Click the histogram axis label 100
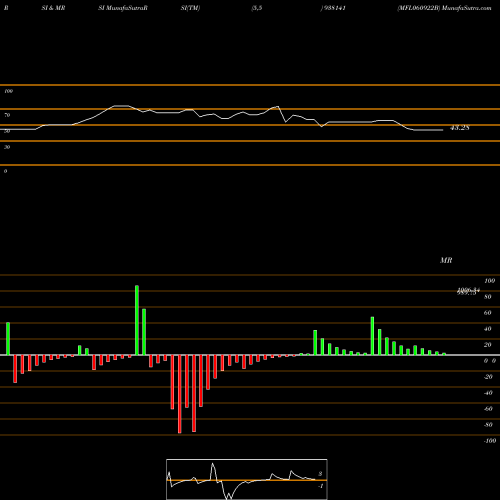500x500 pixels. point(490,281)
